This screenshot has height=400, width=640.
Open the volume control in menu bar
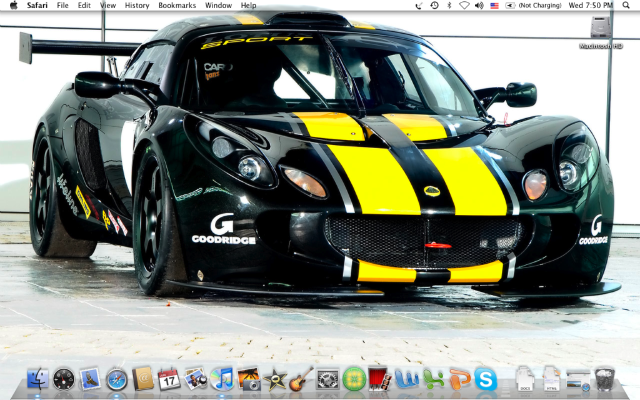[478, 5]
